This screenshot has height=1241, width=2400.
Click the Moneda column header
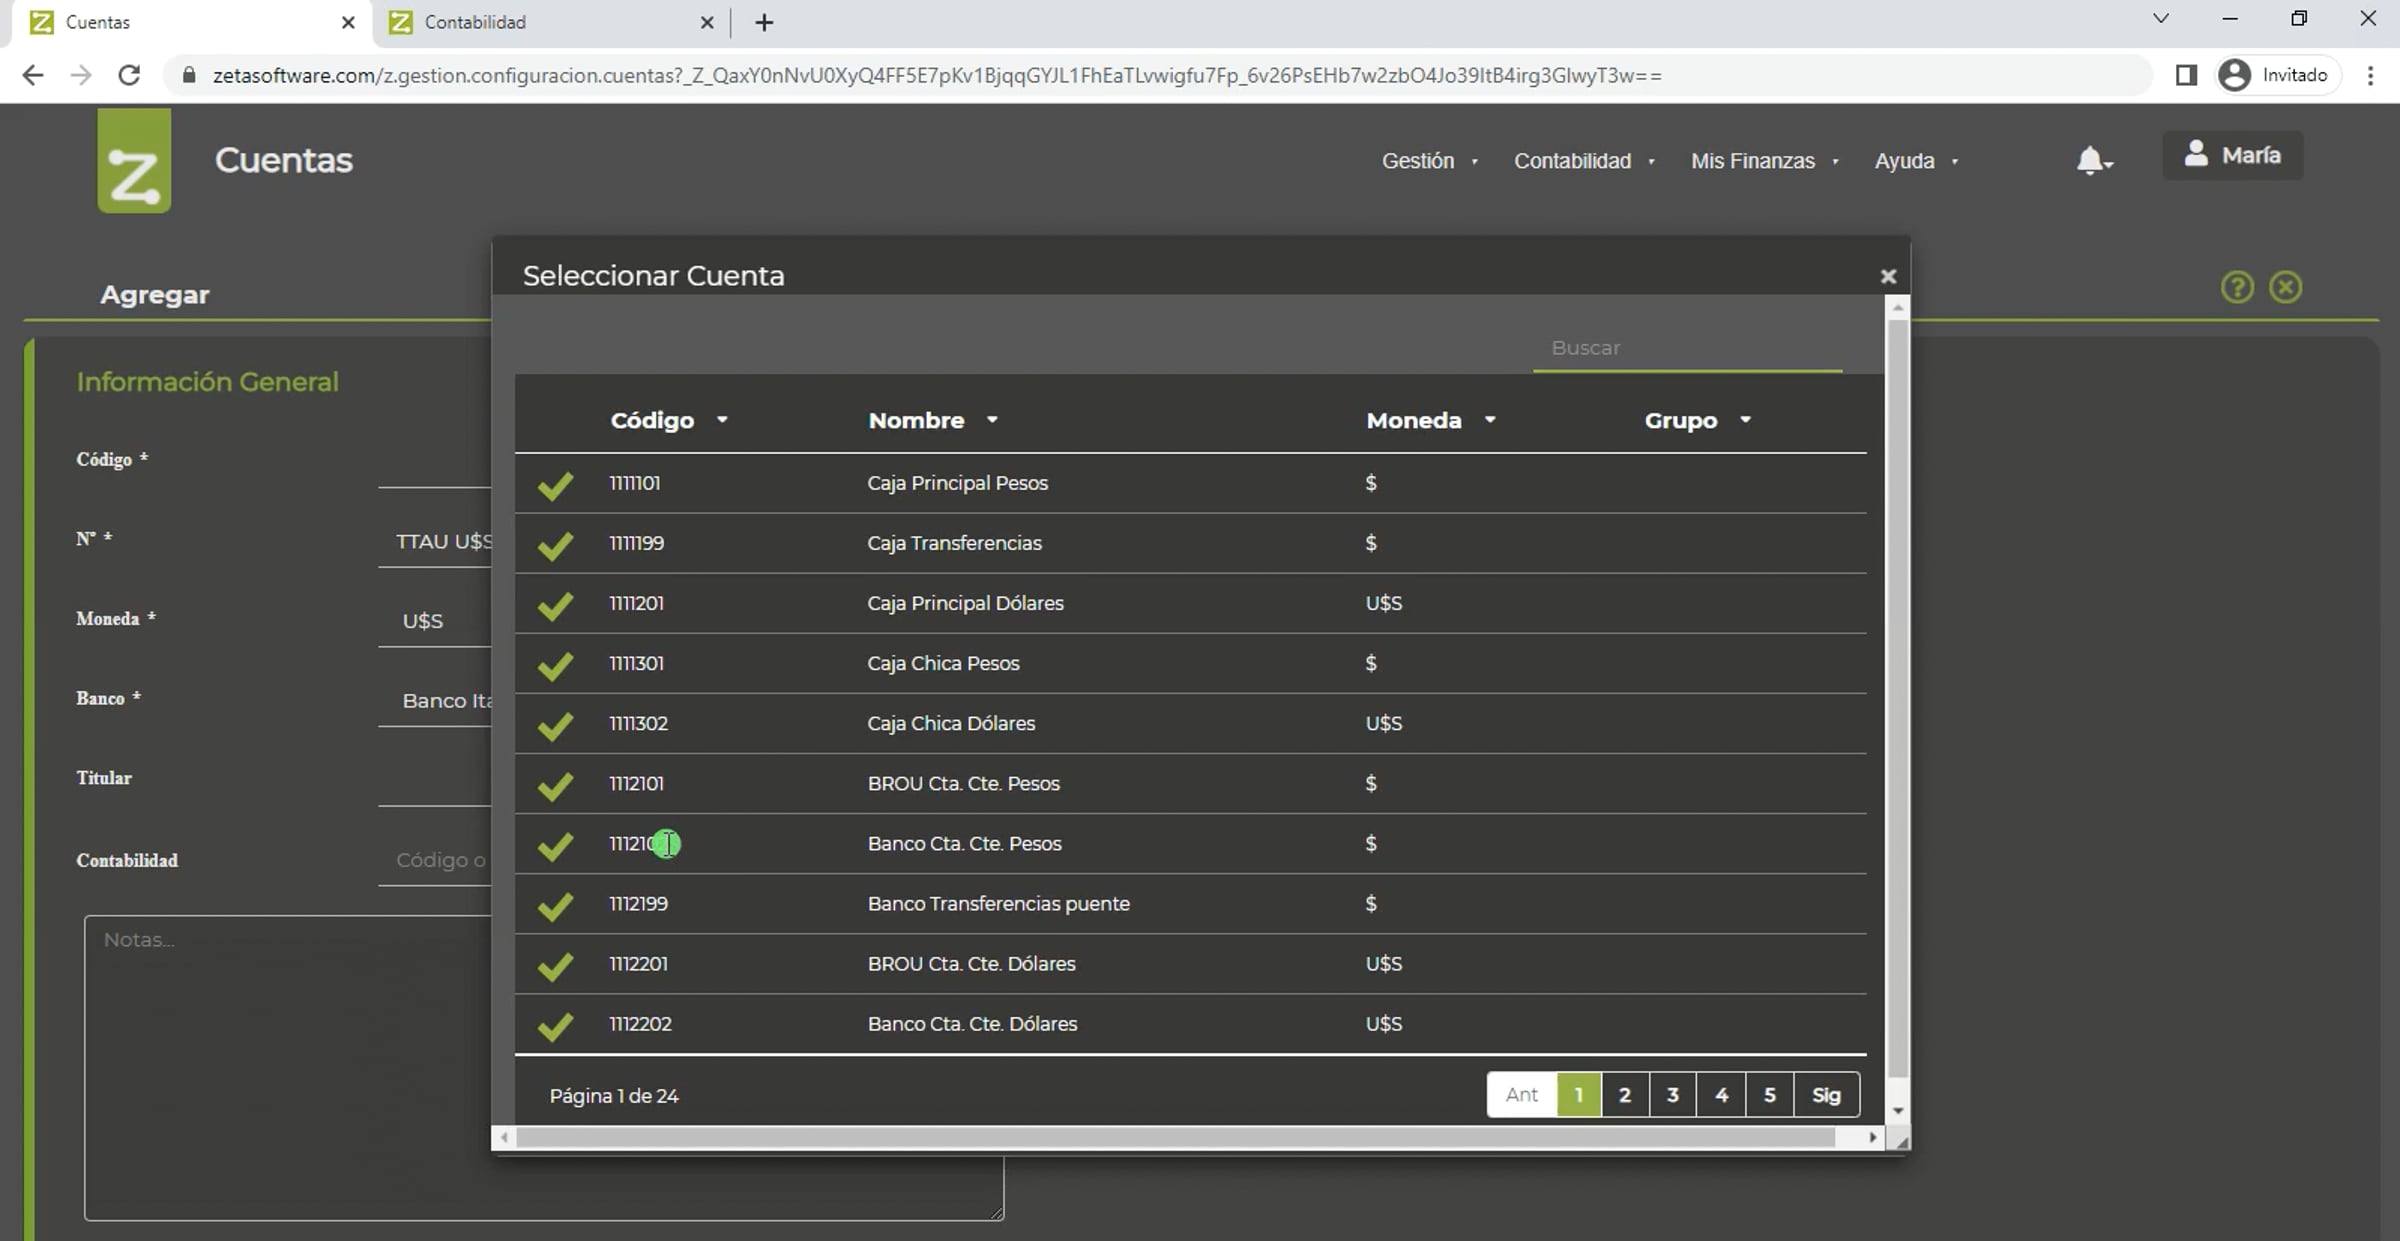click(x=1414, y=420)
